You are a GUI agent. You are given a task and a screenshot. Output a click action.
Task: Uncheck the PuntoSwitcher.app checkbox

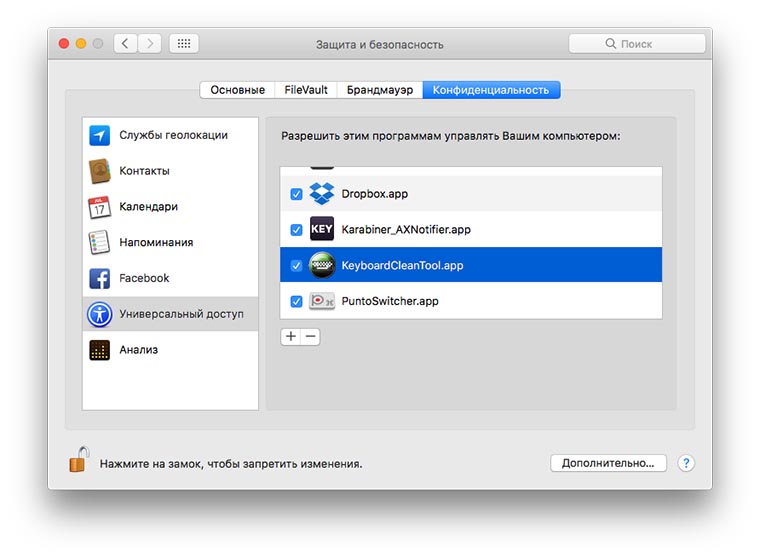tap(296, 301)
